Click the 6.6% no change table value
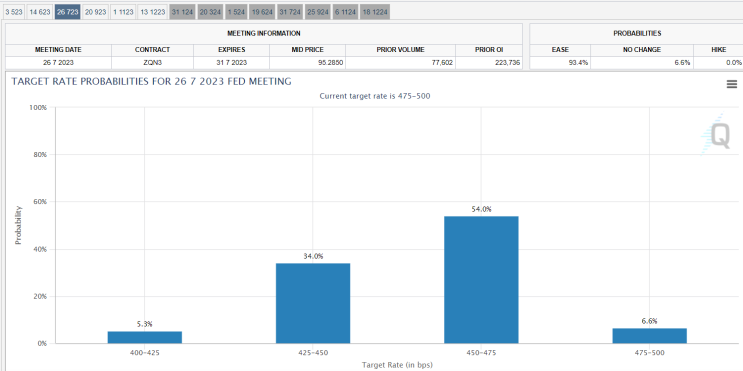The image size is (743, 371). pos(682,63)
